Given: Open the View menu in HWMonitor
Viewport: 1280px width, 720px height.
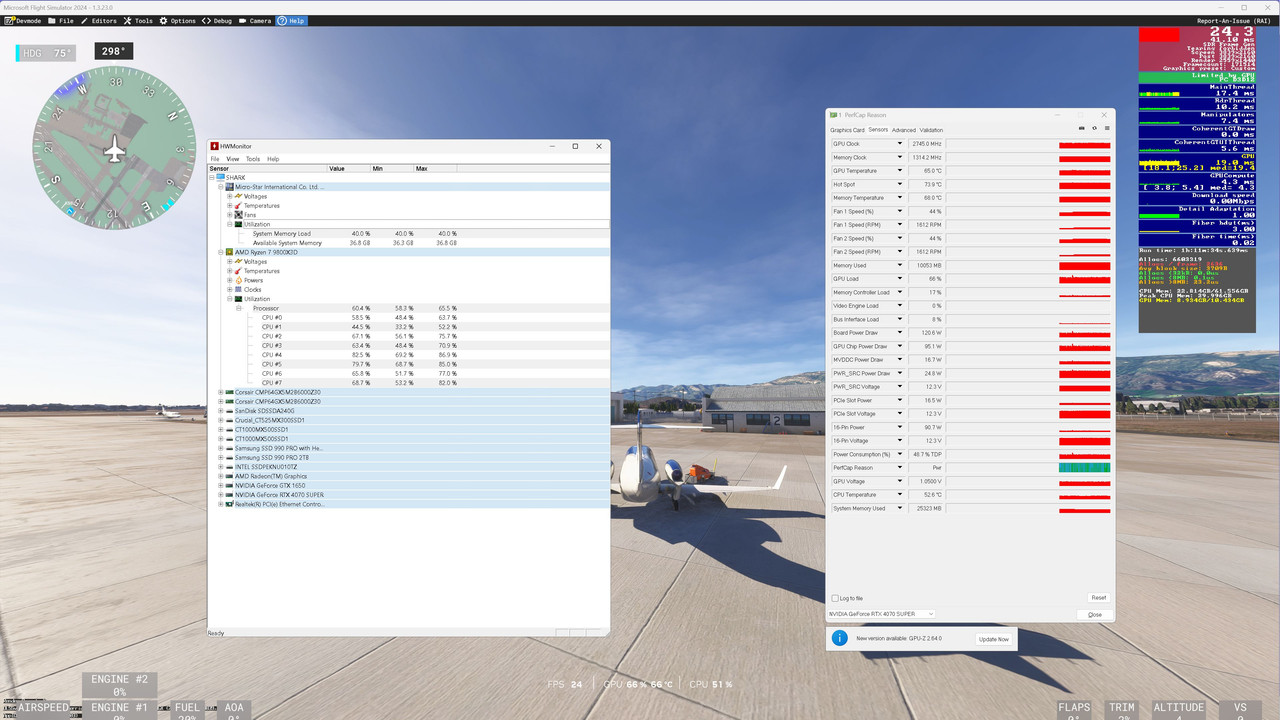Looking at the screenshot, I should tap(232, 159).
